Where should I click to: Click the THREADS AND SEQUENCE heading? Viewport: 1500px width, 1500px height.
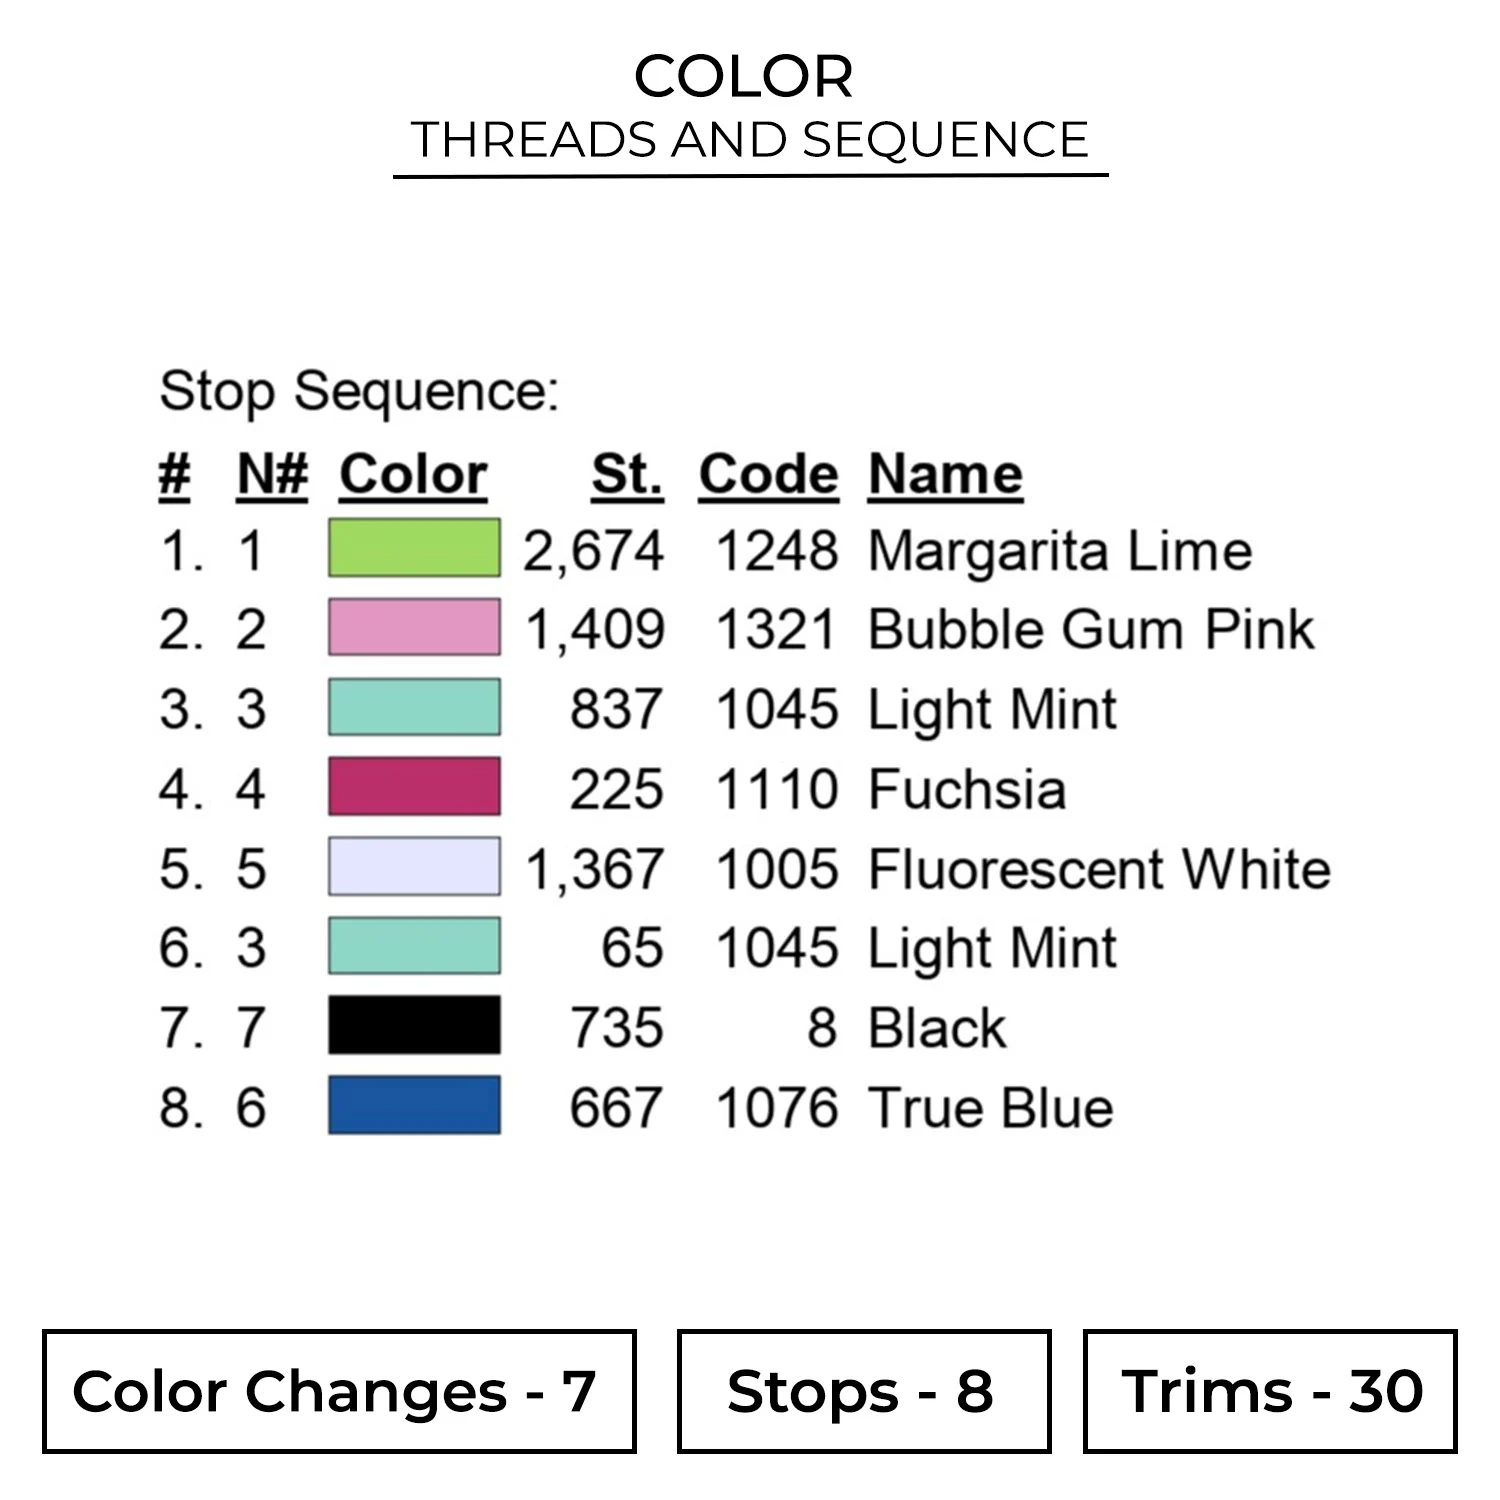pos(750,140)
